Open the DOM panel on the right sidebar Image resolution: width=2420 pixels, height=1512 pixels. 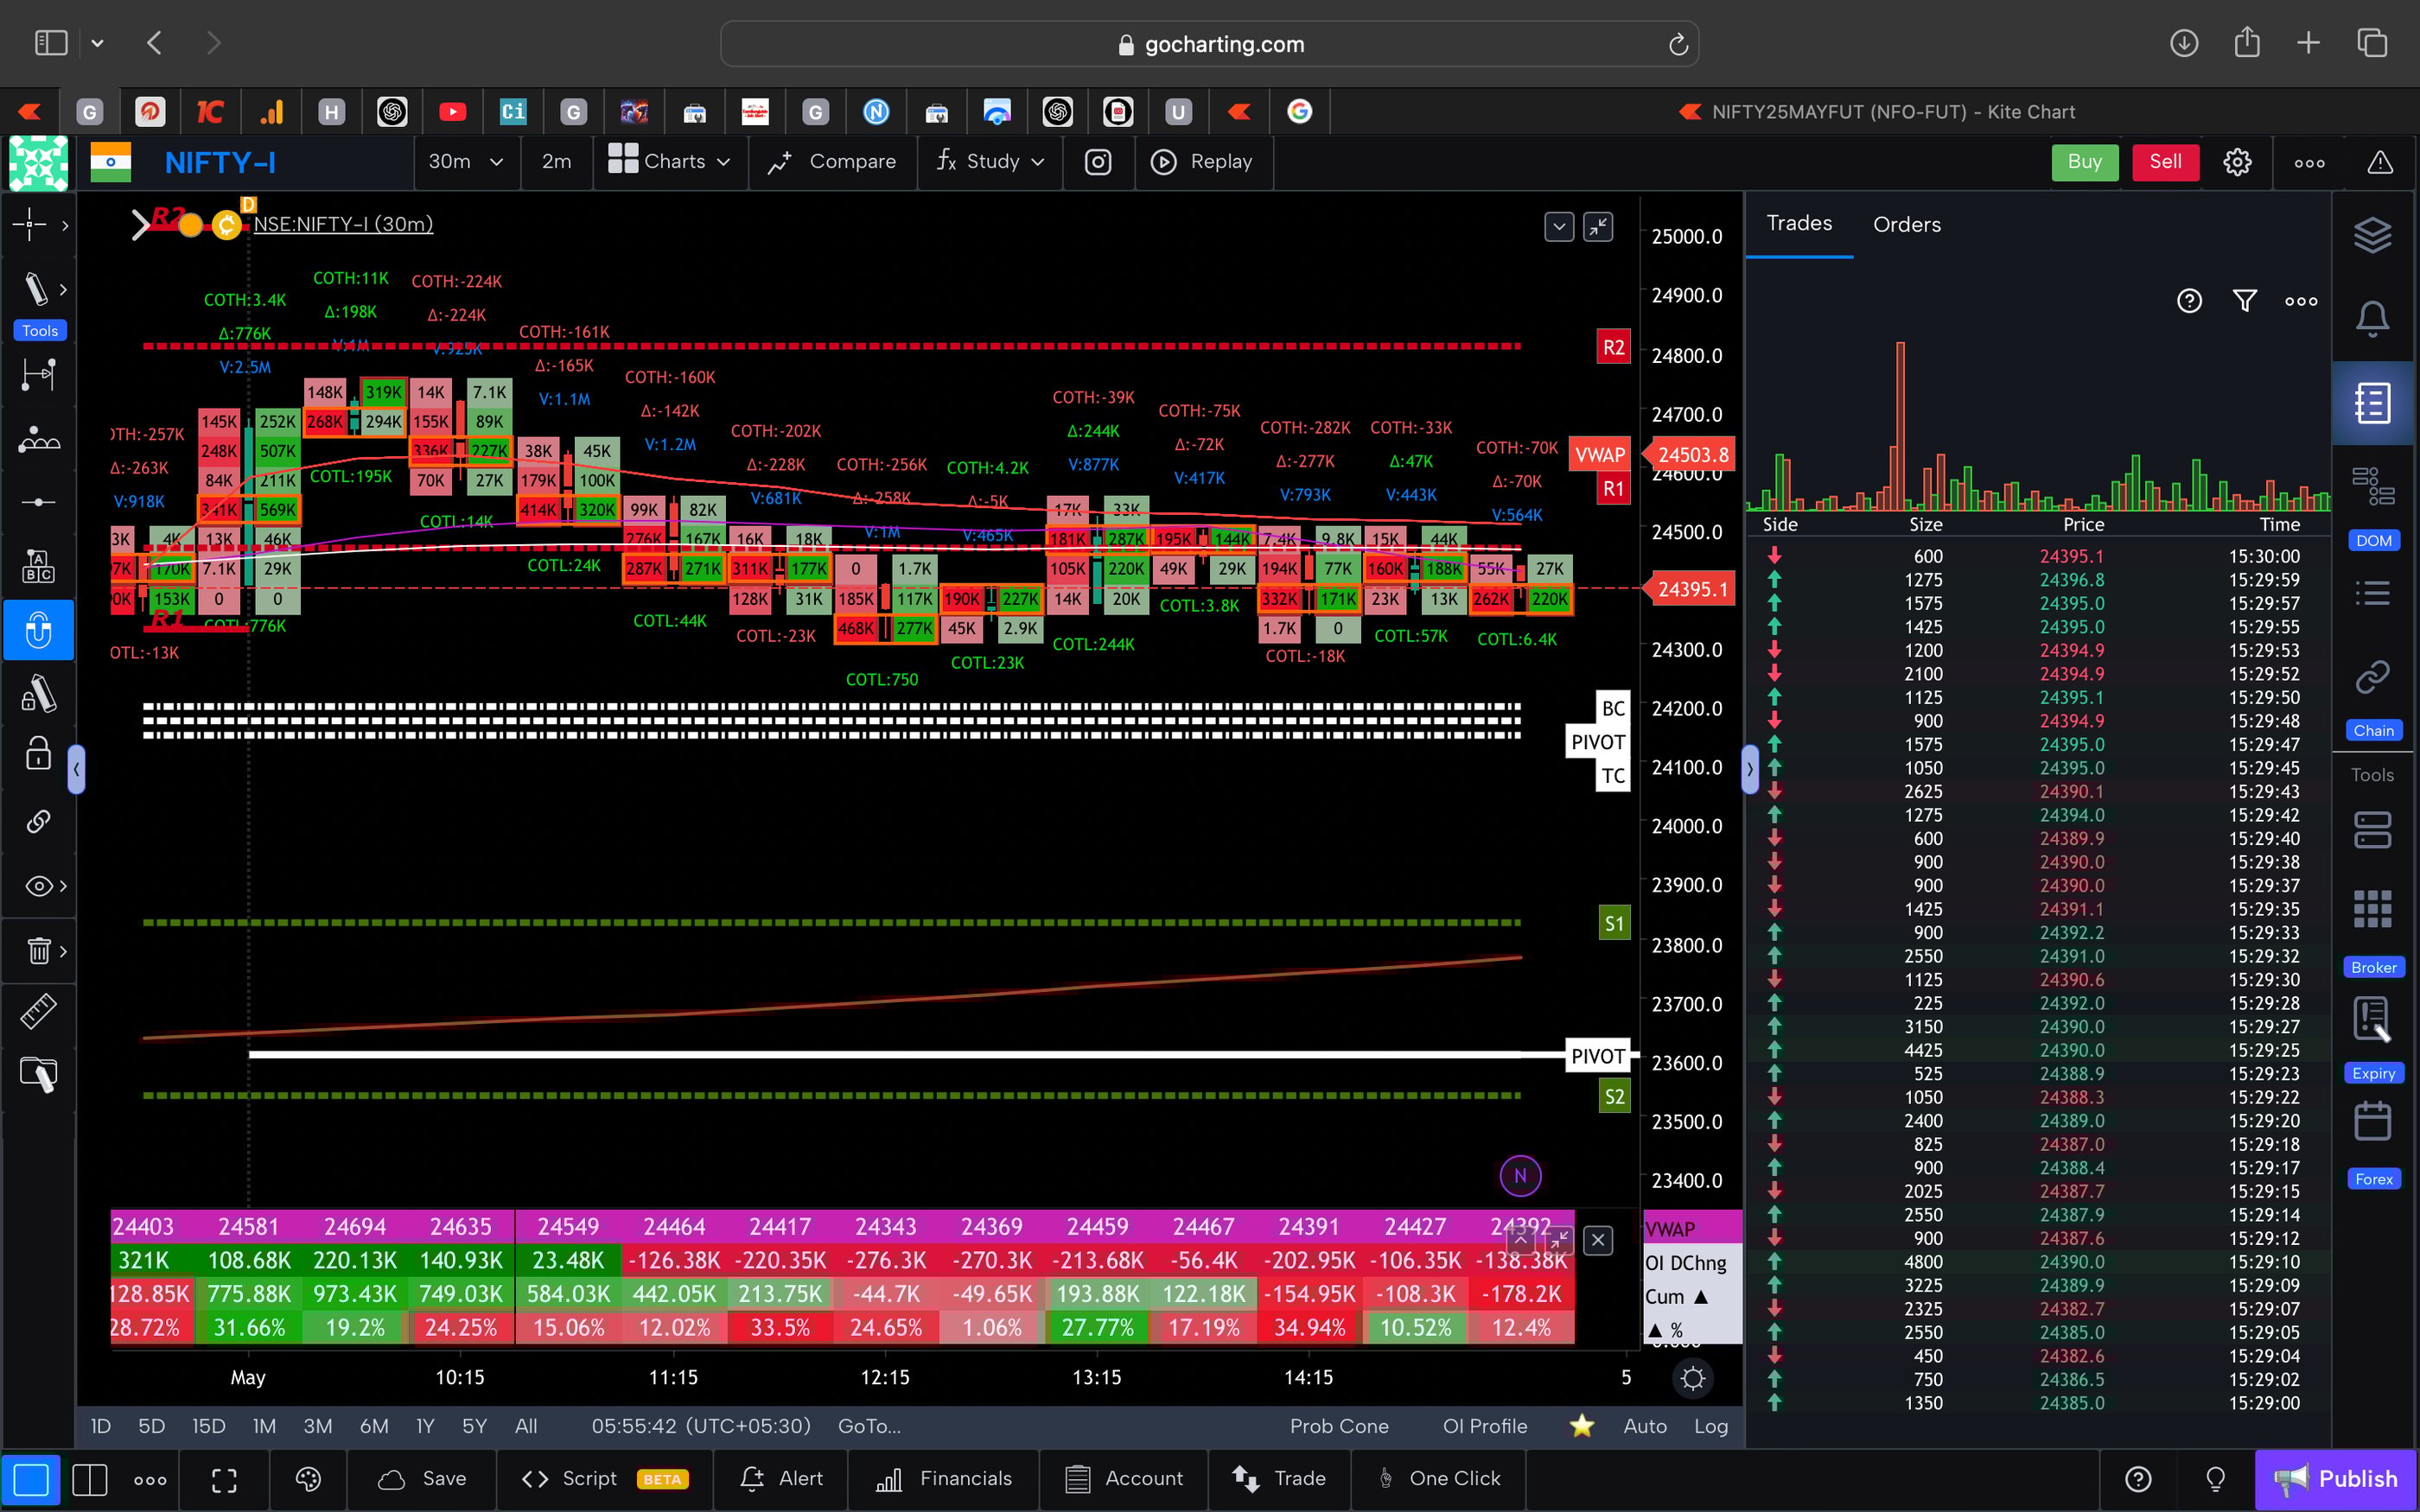point(2373,487)
